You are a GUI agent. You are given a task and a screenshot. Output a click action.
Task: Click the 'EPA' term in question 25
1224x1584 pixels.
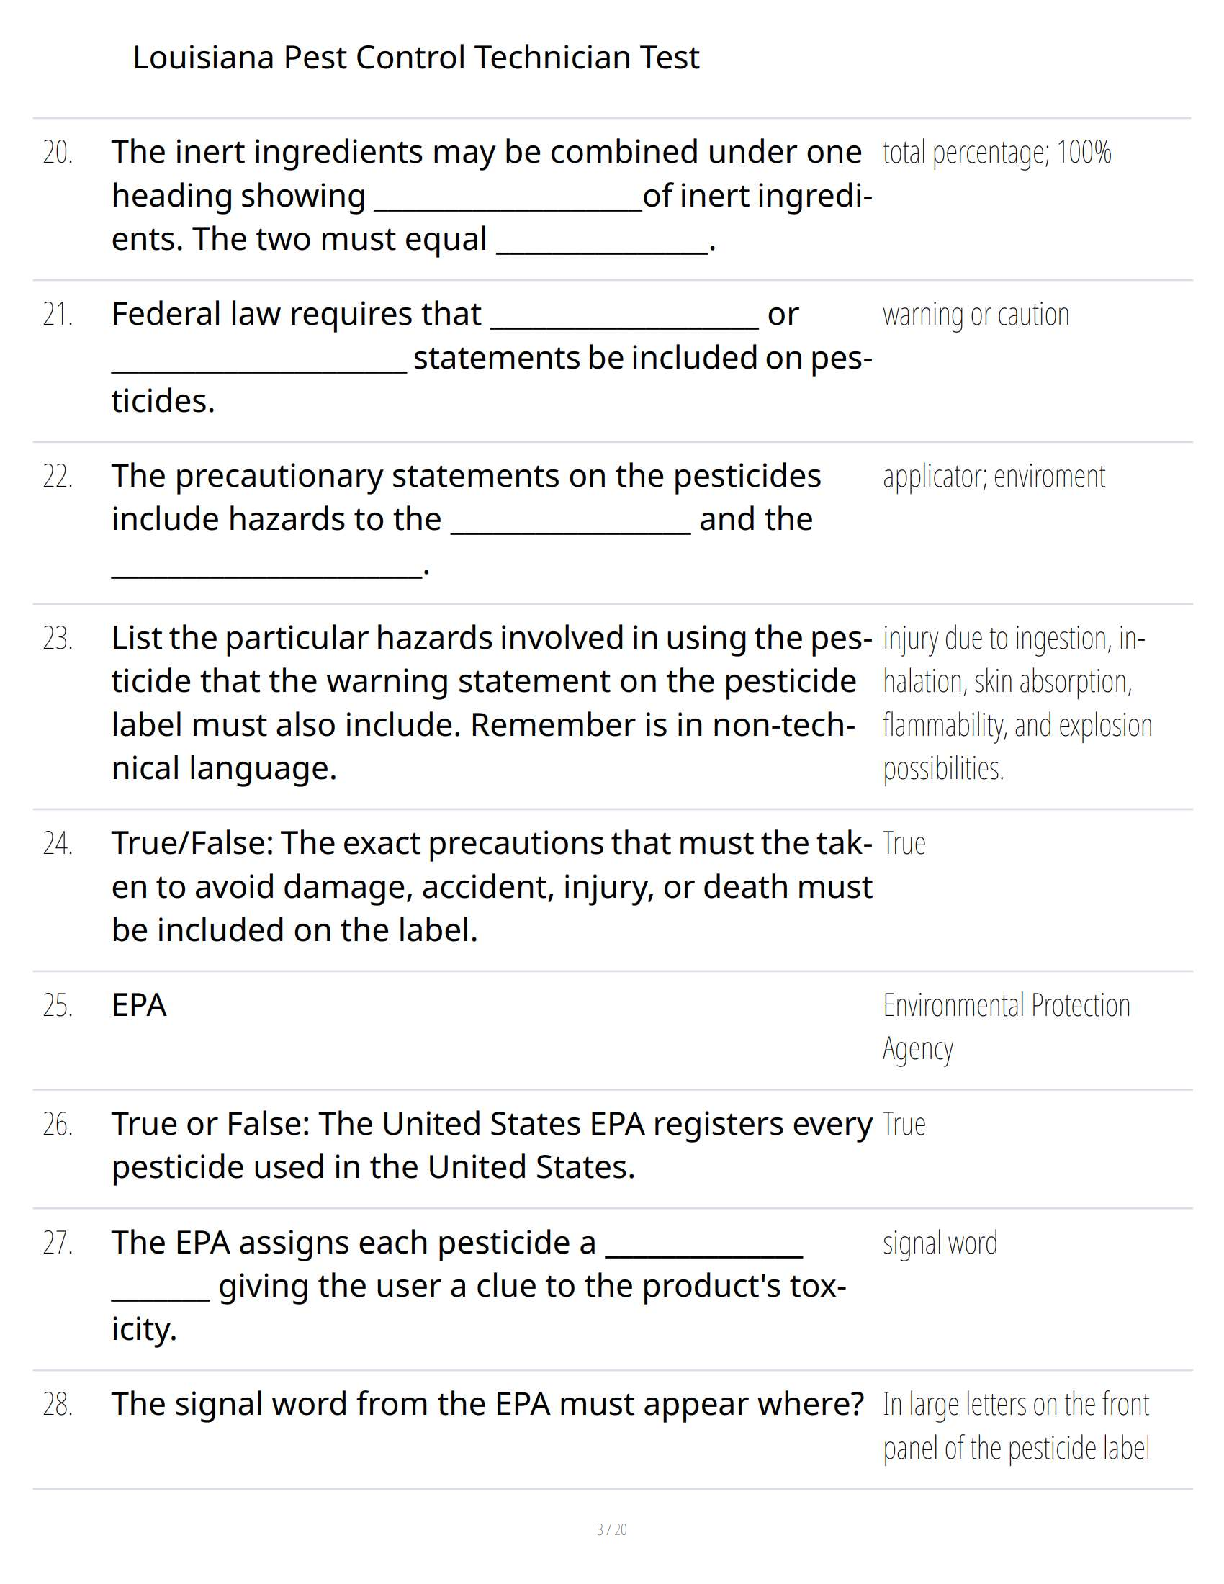tap(139, 1005)
